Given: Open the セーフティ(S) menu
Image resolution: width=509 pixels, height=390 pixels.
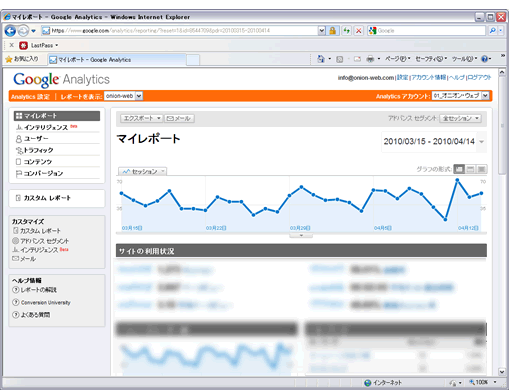Looking at the screenshot, I should pyautogui.click(x=431, y=59).
